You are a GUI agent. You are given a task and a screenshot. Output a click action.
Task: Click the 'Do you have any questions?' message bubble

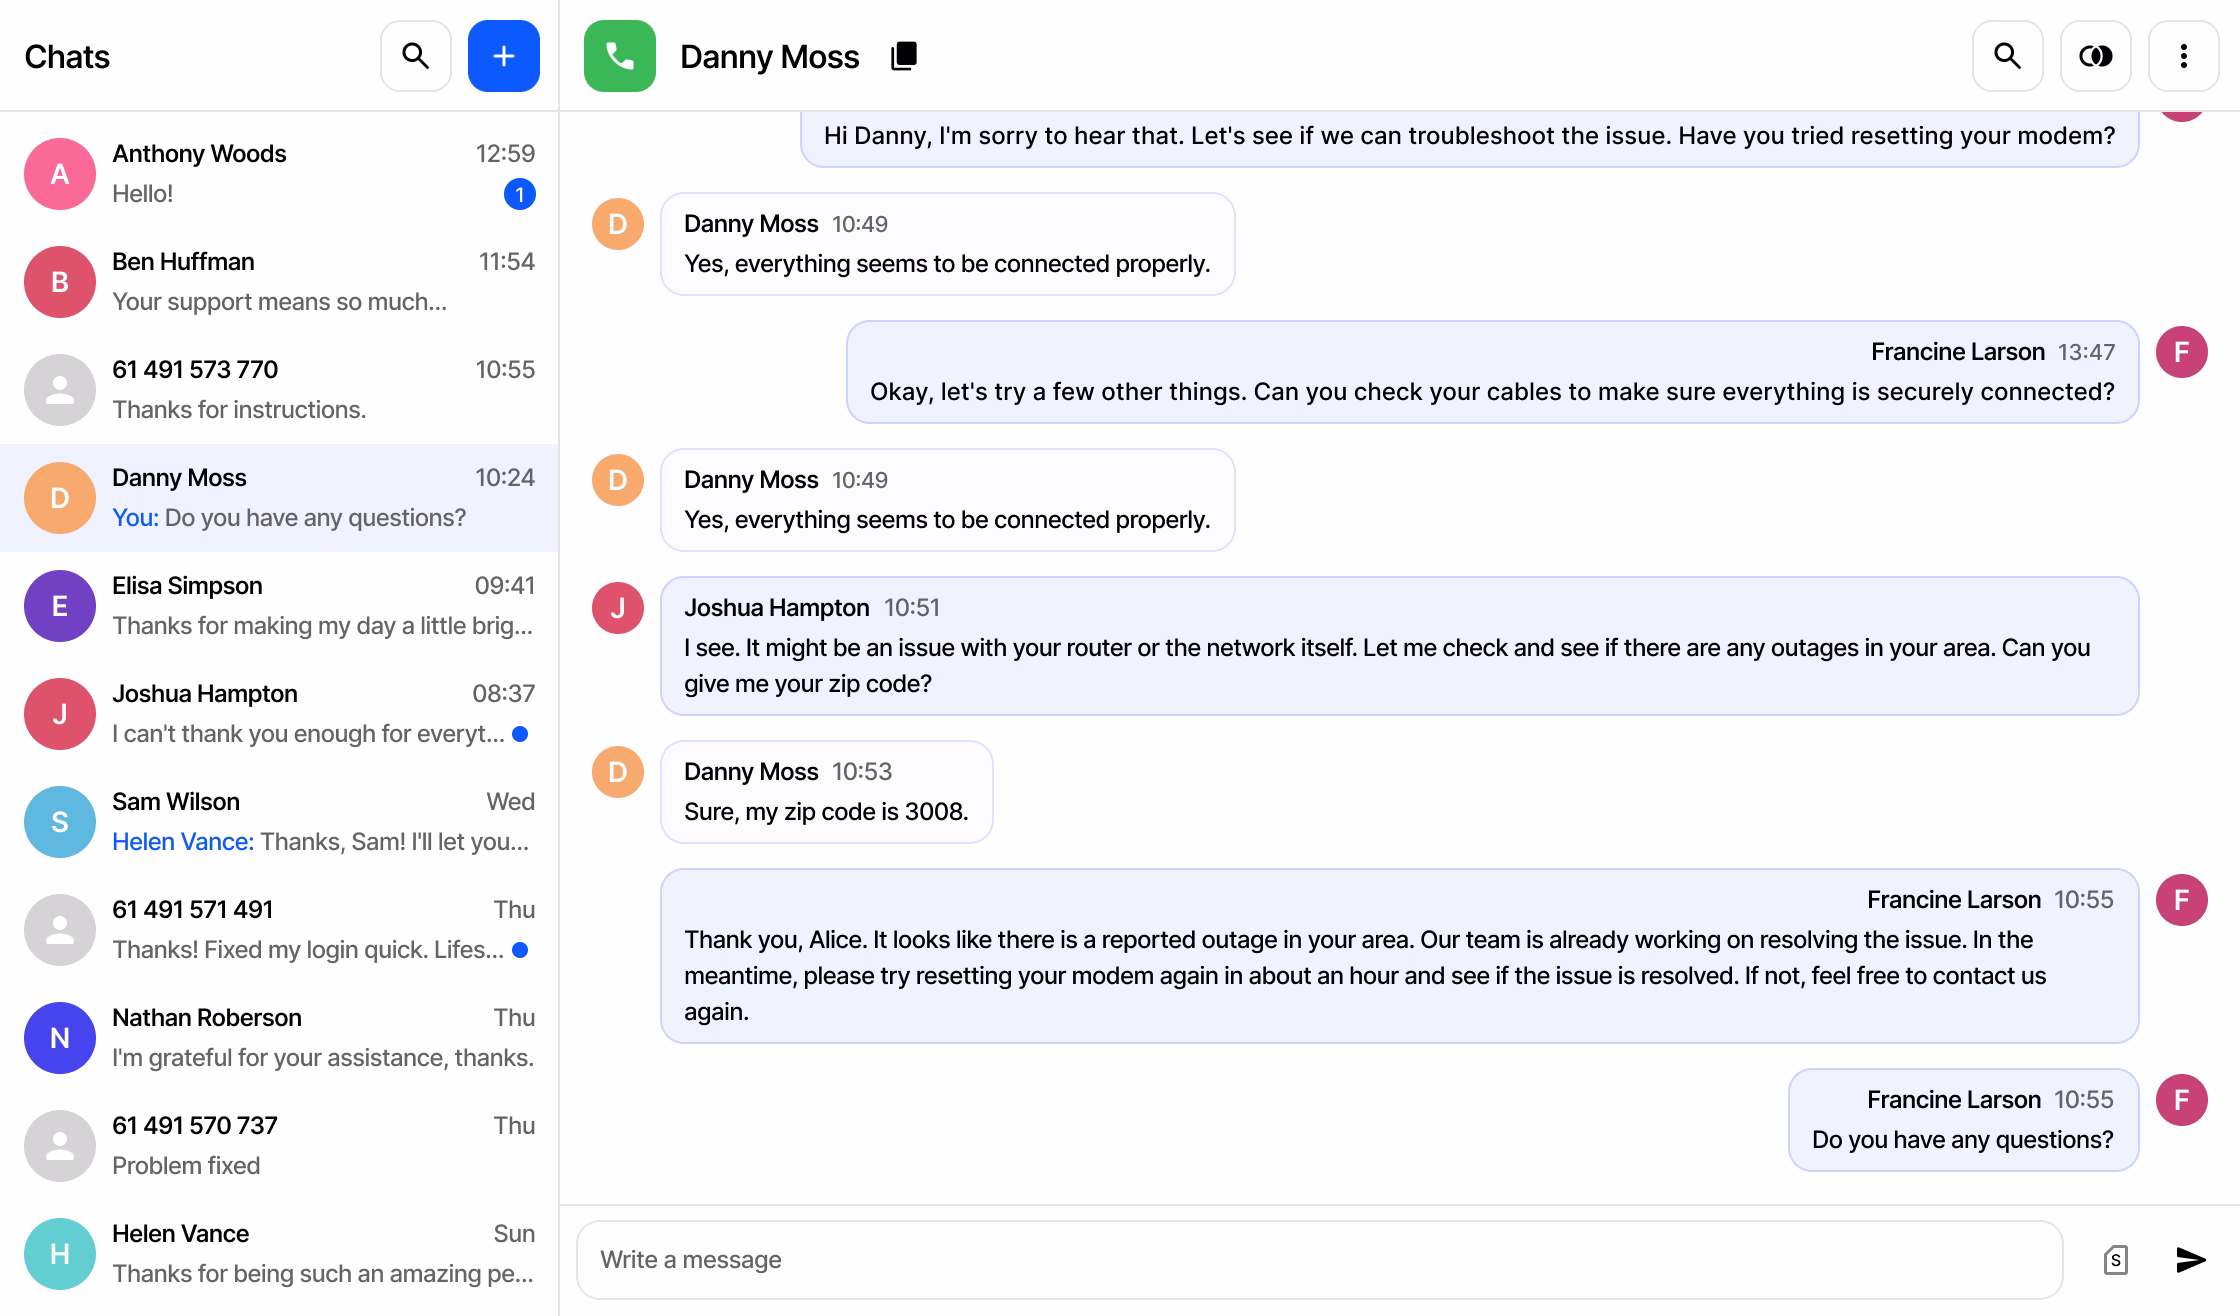pos(1963,1120)
